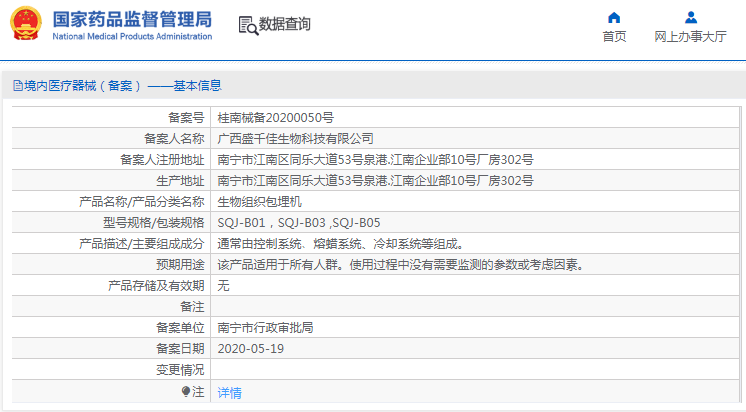Open the 网上办事大厅 navigation text link

[x=690, y=36]
